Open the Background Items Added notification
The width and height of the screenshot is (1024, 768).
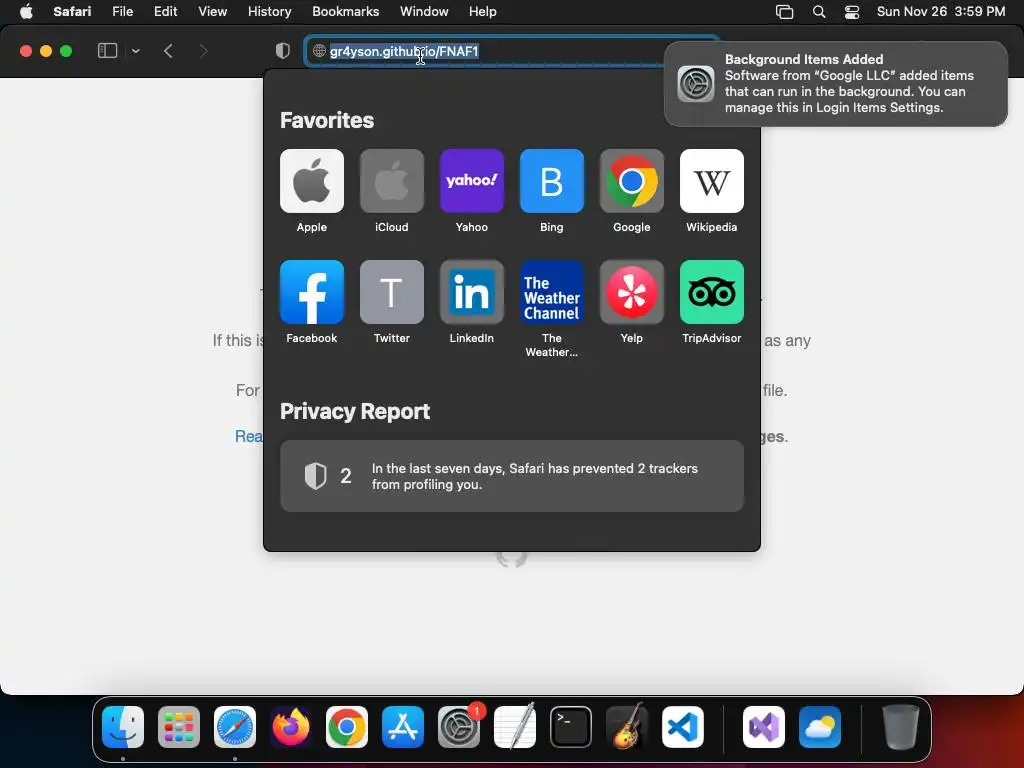tap(835, 84)
